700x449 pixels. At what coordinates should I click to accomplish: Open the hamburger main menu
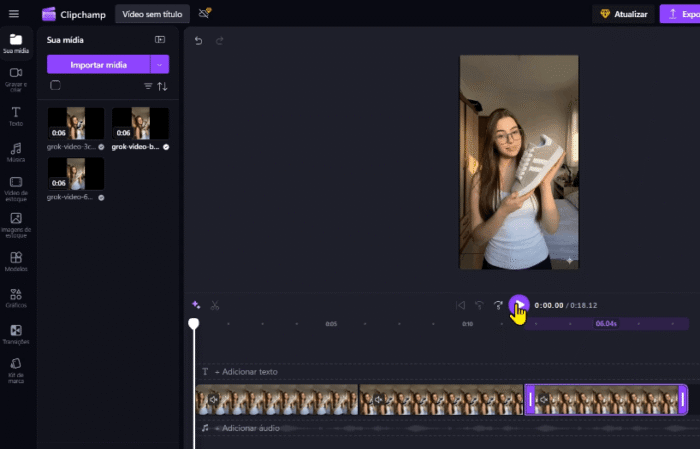pyautogui.click(x=13, y=14)
